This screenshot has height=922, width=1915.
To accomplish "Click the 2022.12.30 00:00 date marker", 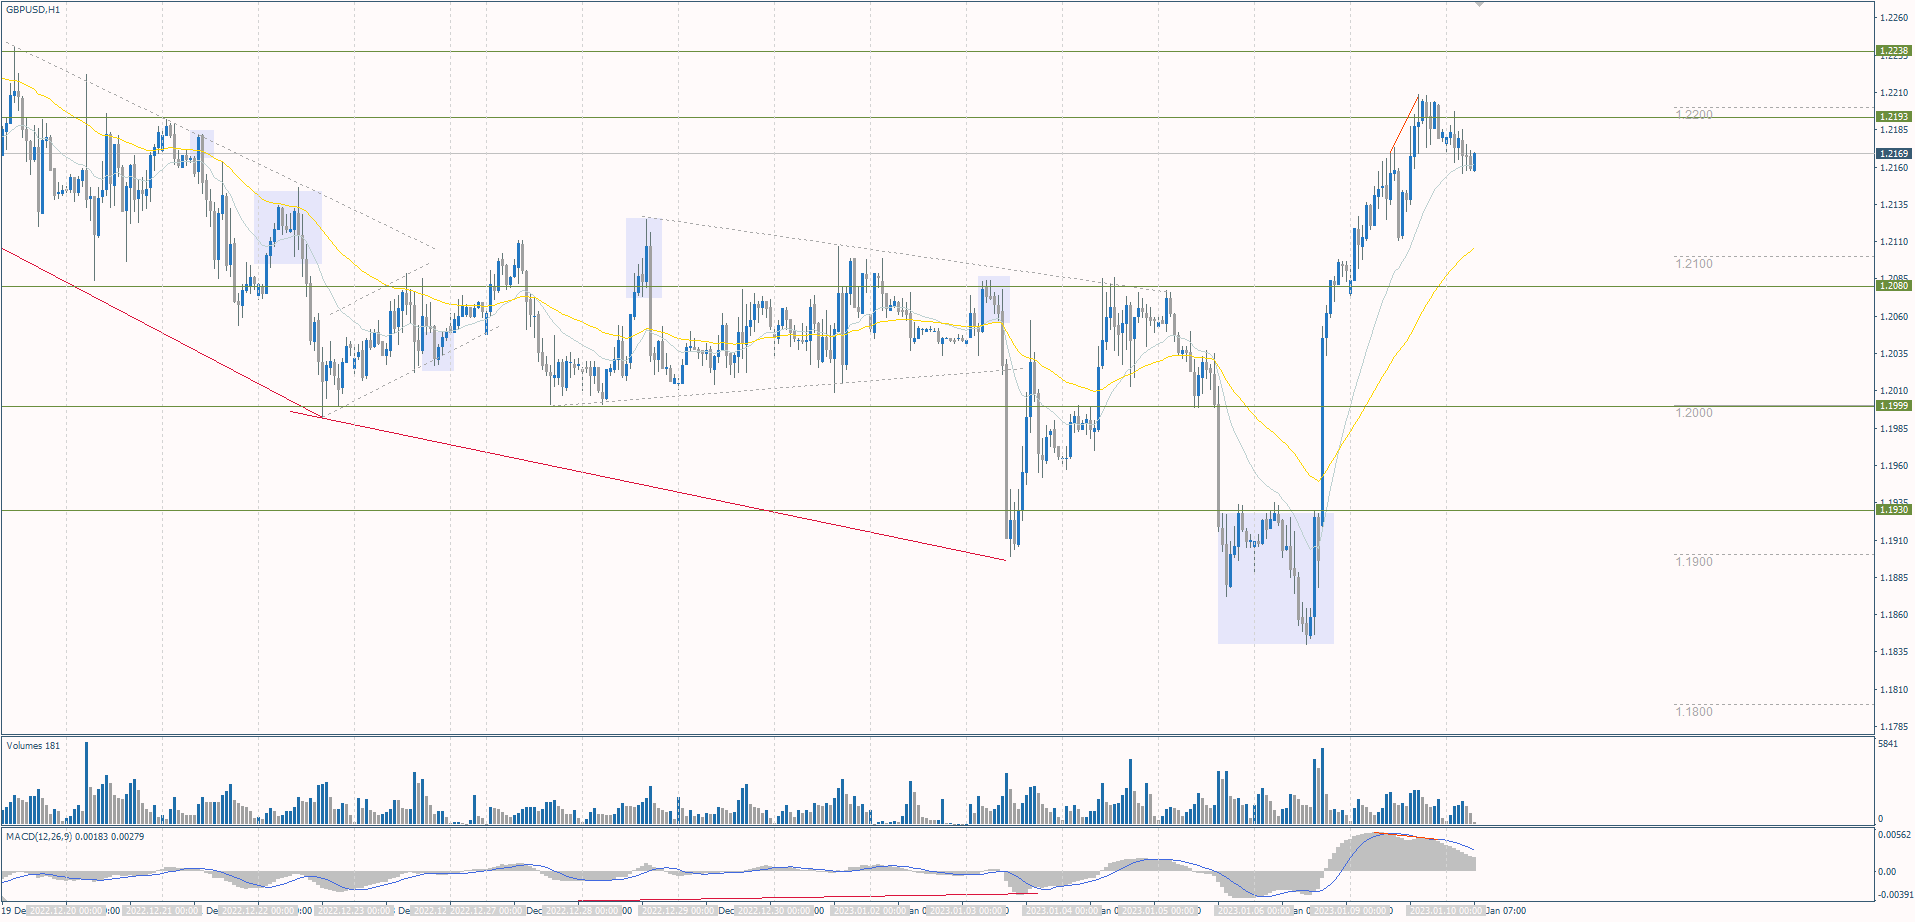I will click(774, 911).
